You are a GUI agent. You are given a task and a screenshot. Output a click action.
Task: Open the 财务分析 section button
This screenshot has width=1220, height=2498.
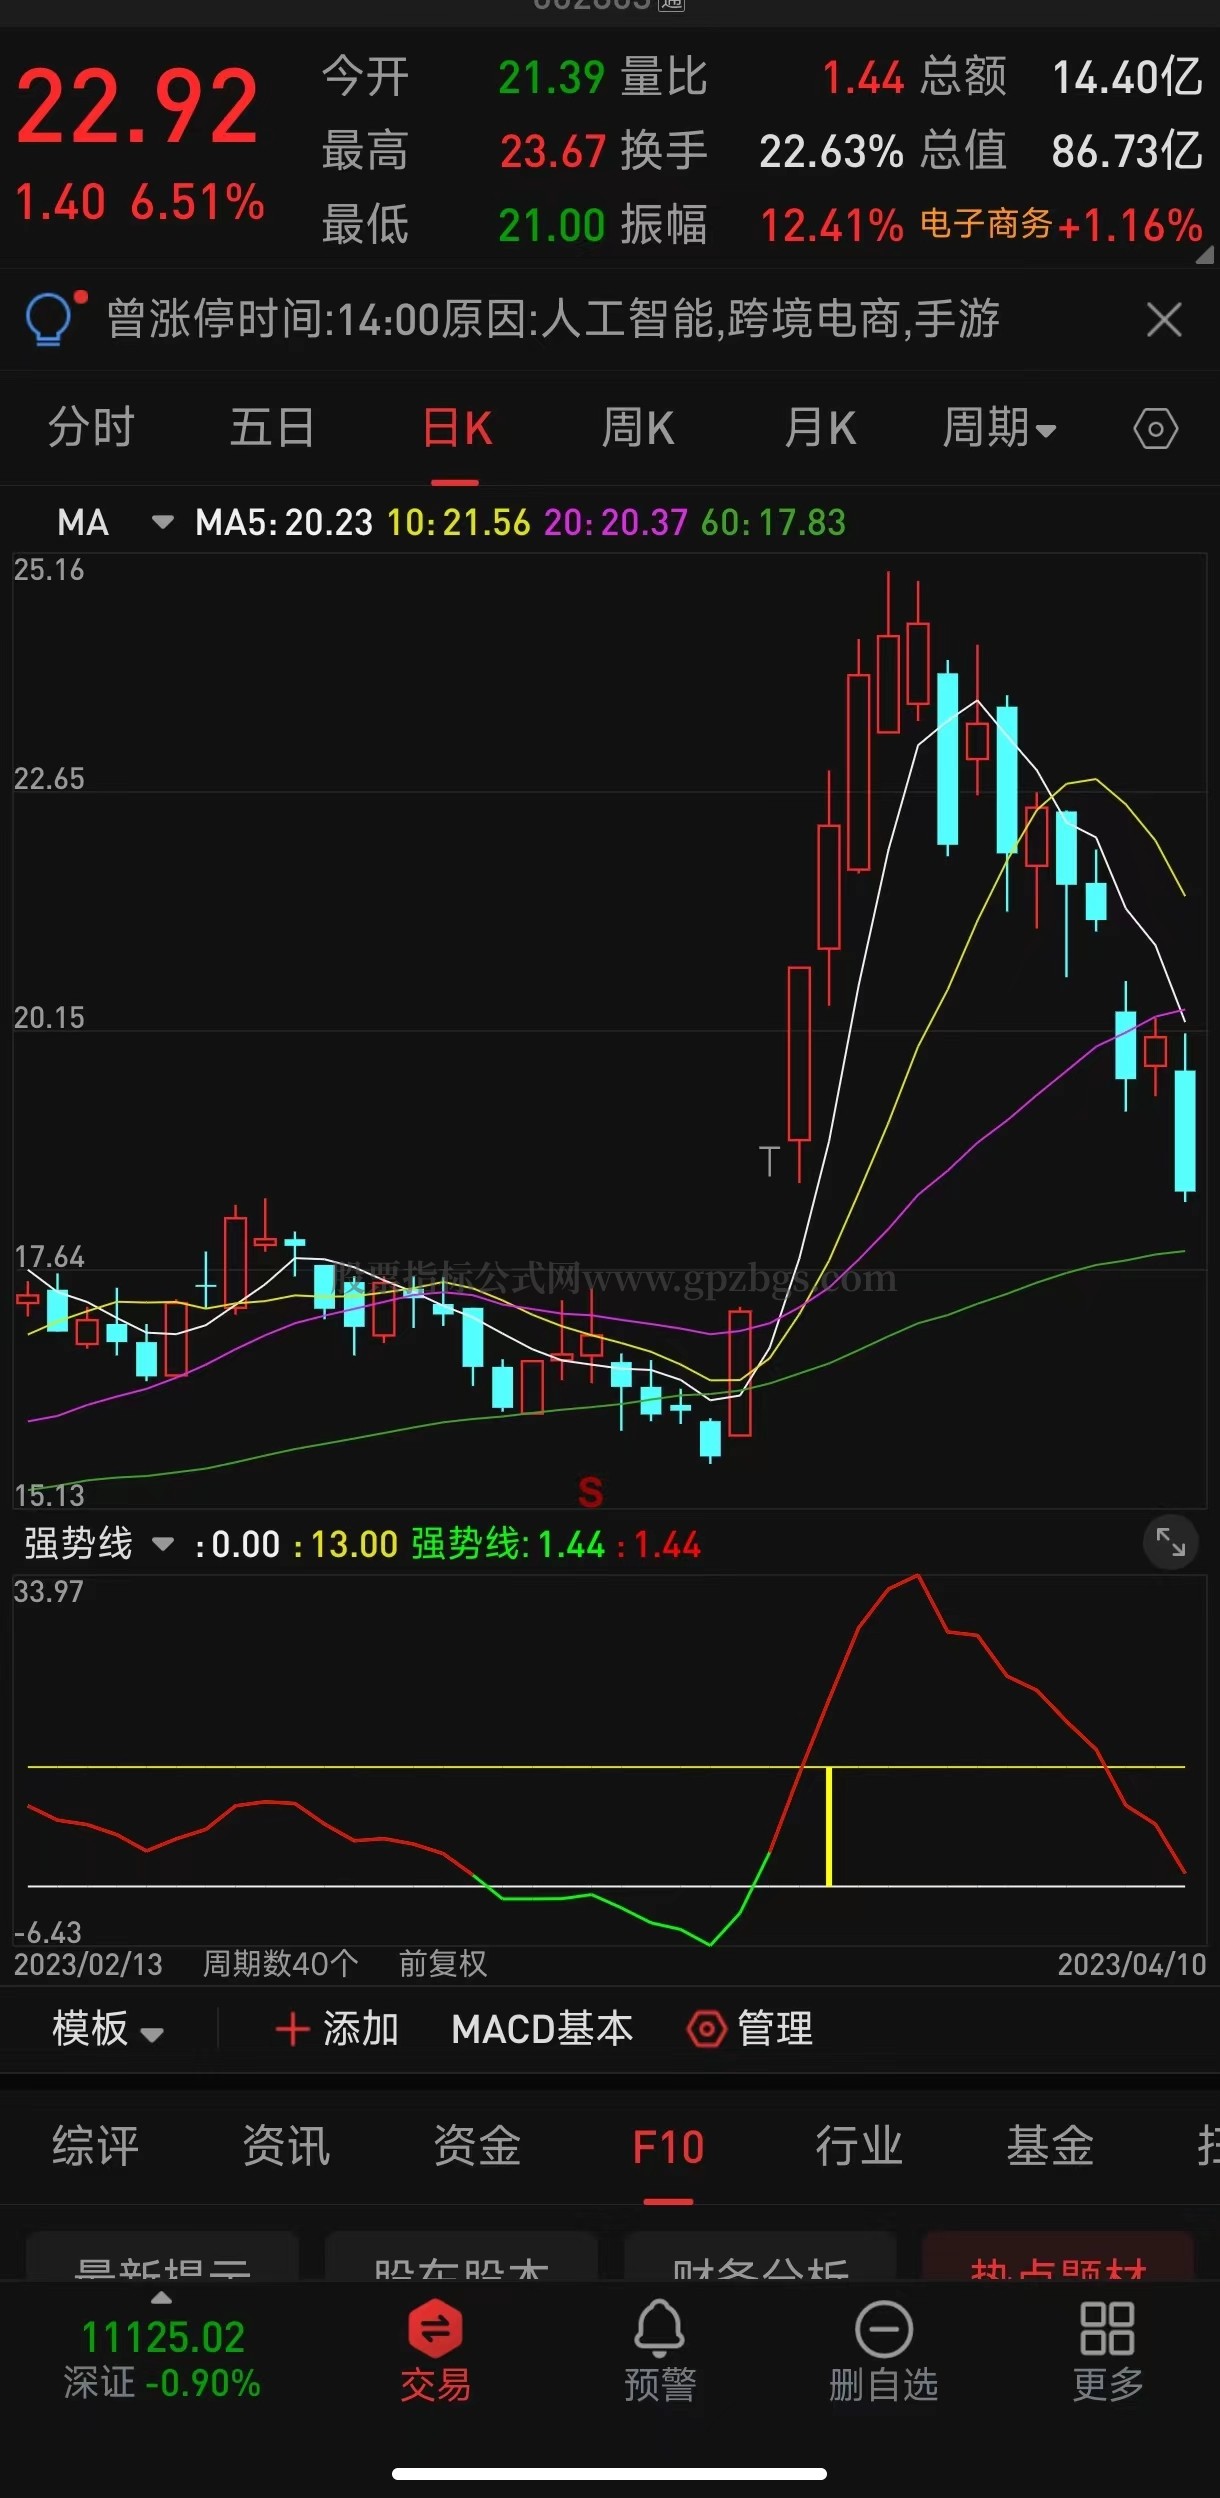click(760, 2256)
